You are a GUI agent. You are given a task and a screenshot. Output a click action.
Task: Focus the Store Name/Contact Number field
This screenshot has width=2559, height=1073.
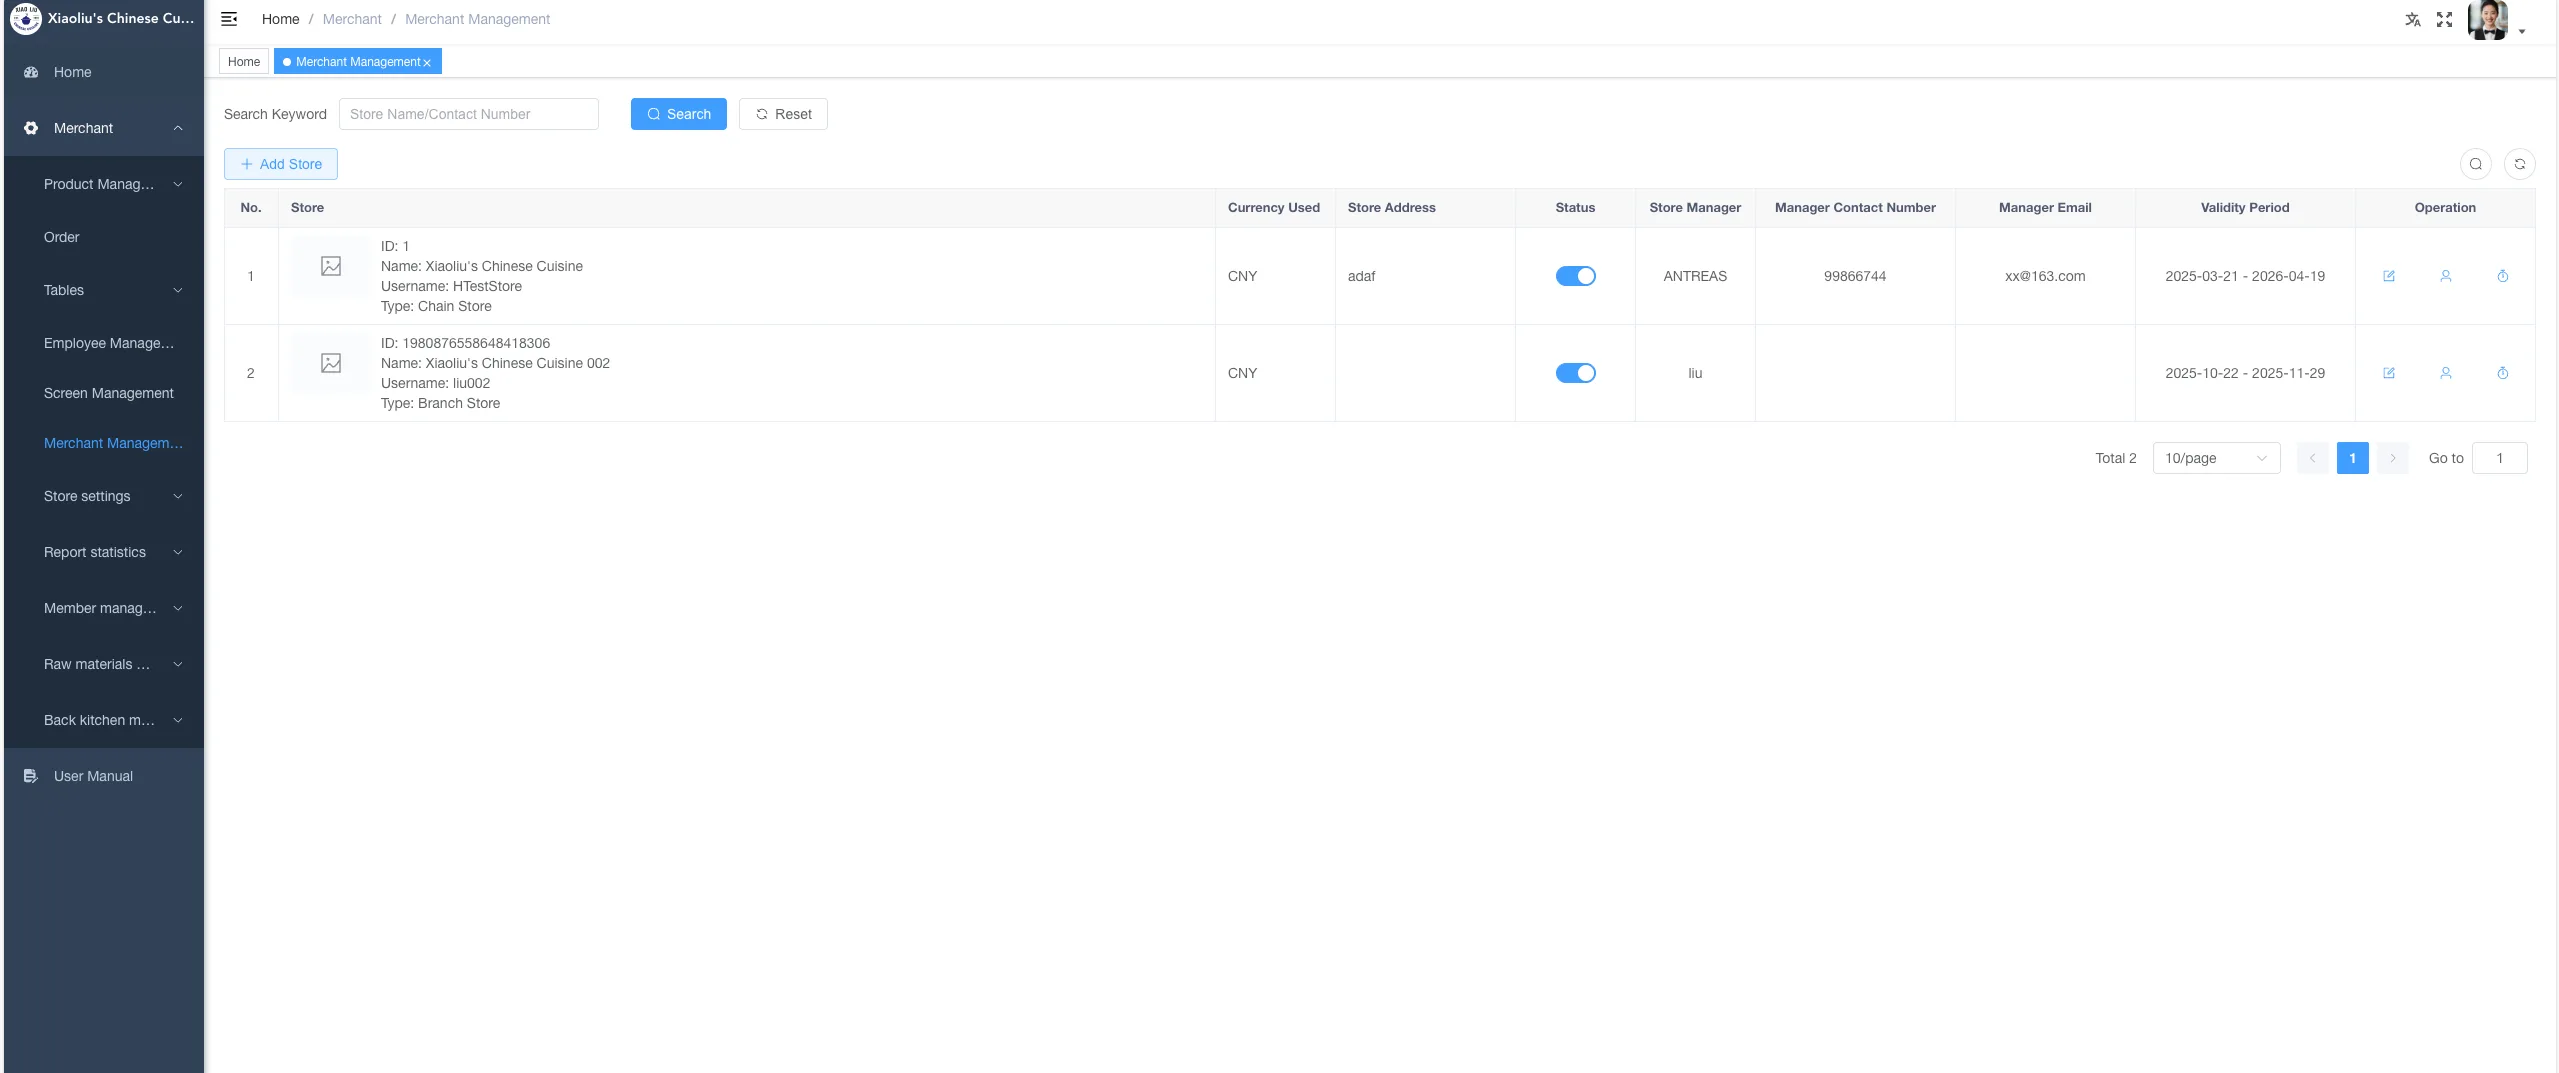(468, 114)
